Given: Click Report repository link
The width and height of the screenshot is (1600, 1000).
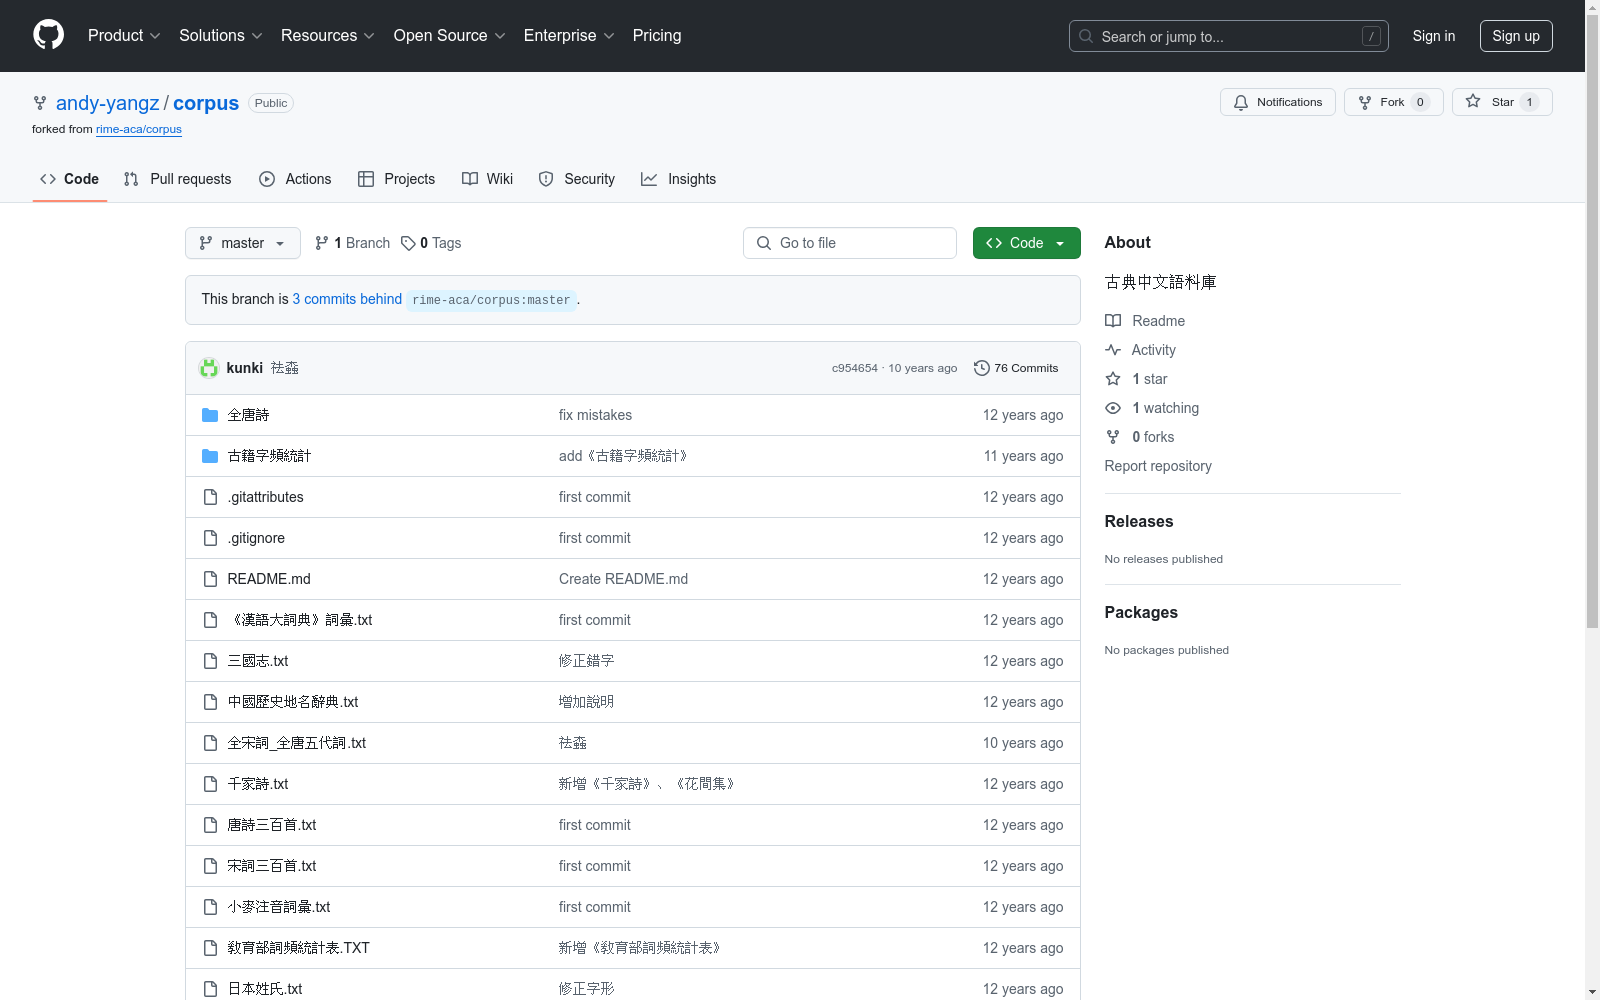Looking at the screenshot, I should pyautogui.click(x=1158, y=466).
